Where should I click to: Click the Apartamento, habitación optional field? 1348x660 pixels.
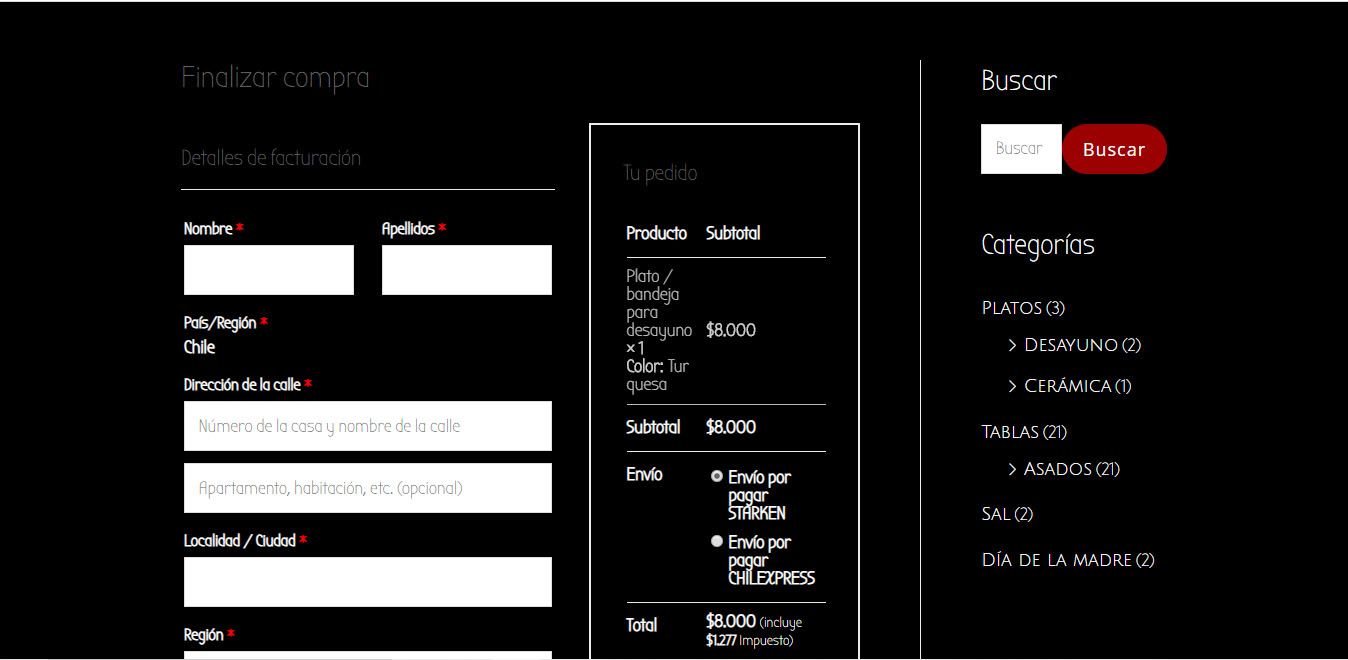(x=367, y=488)
